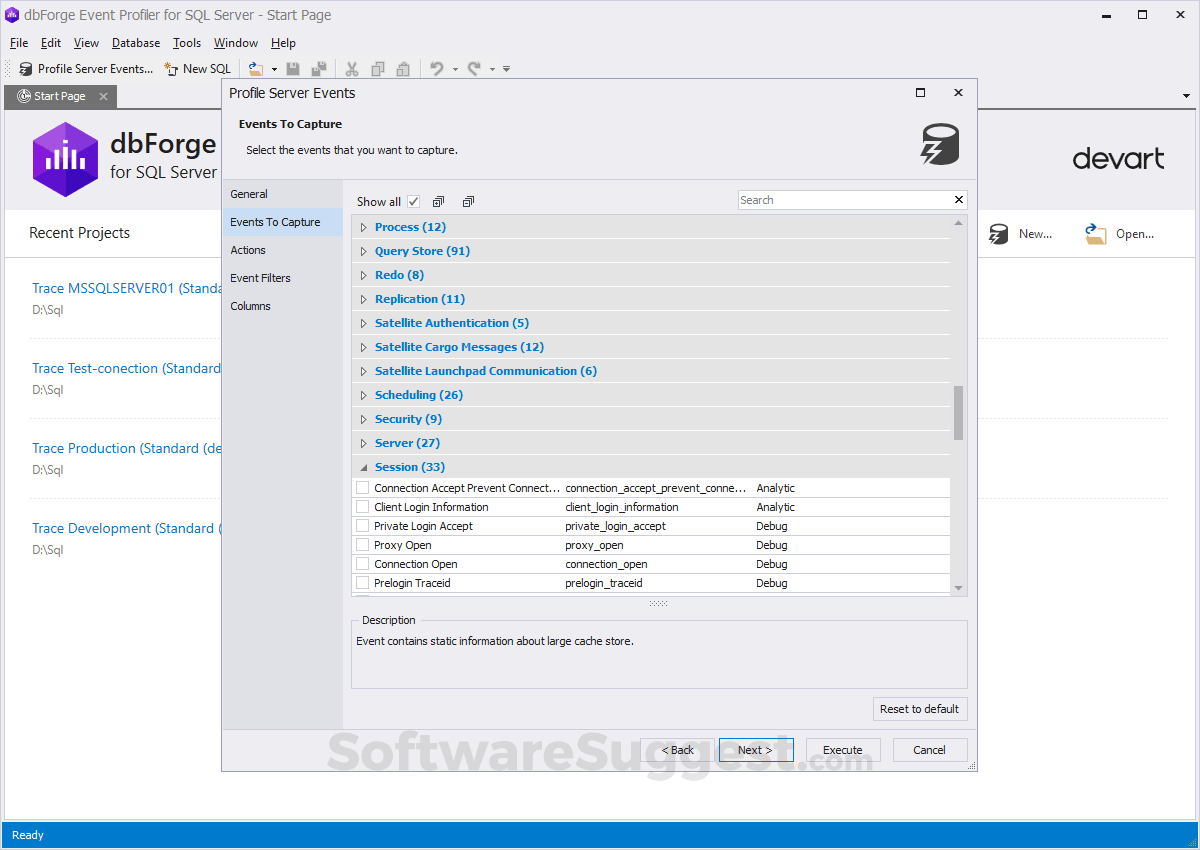Click the expand all groups icon

(439, 201)
